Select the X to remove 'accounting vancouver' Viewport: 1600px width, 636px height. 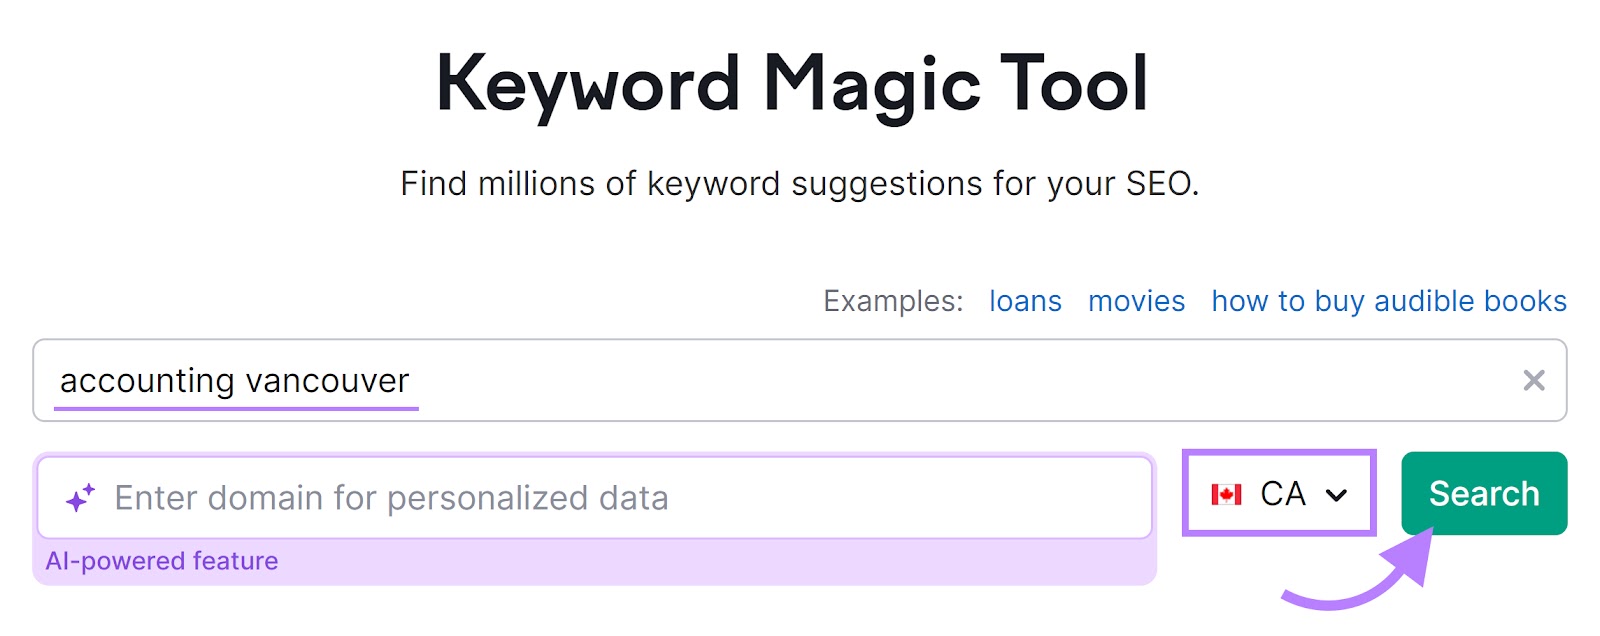point(1532,381)
